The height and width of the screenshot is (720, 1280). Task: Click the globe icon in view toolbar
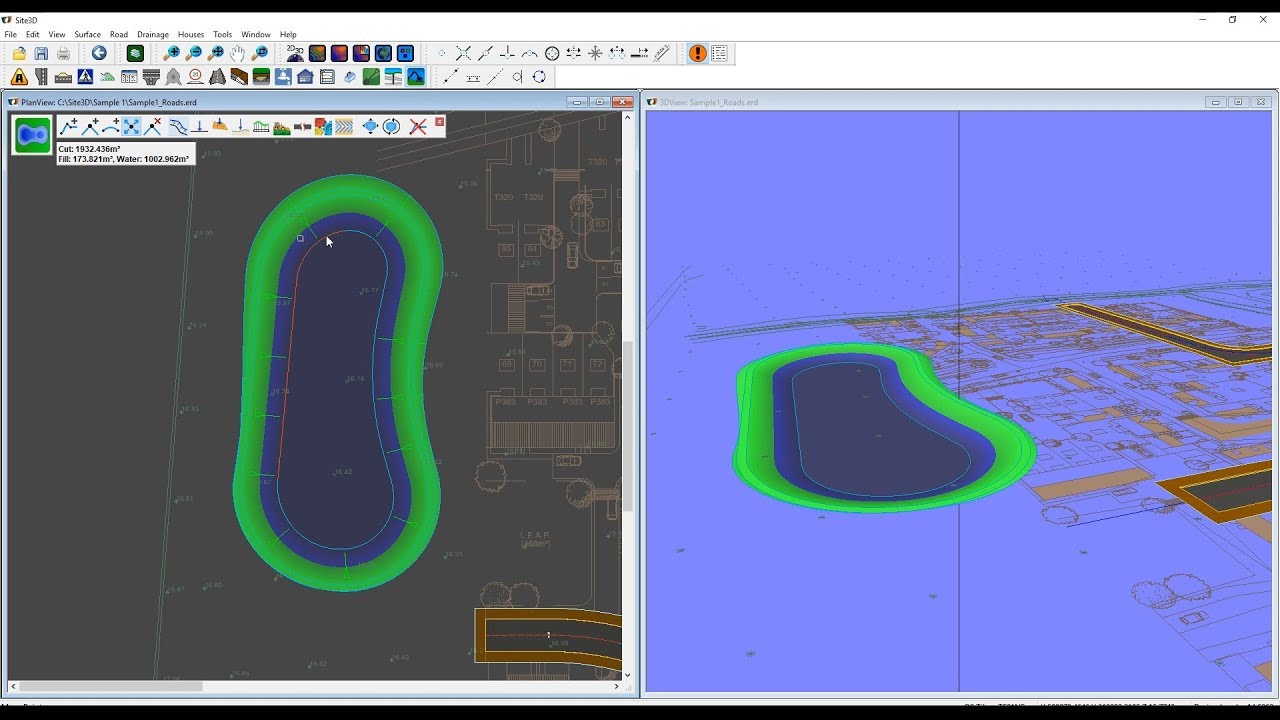click(x=383, y=53)
